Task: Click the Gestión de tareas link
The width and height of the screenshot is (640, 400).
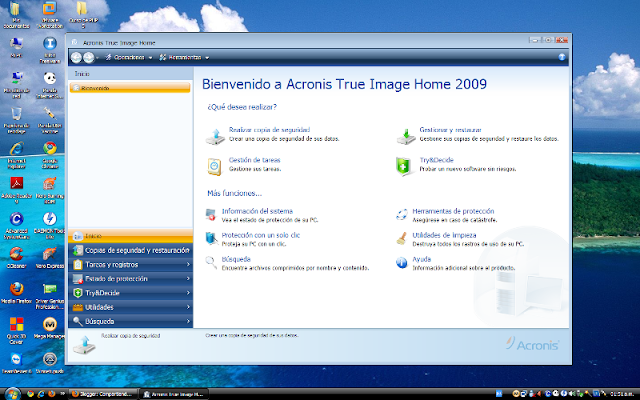Action: point(254,160)
